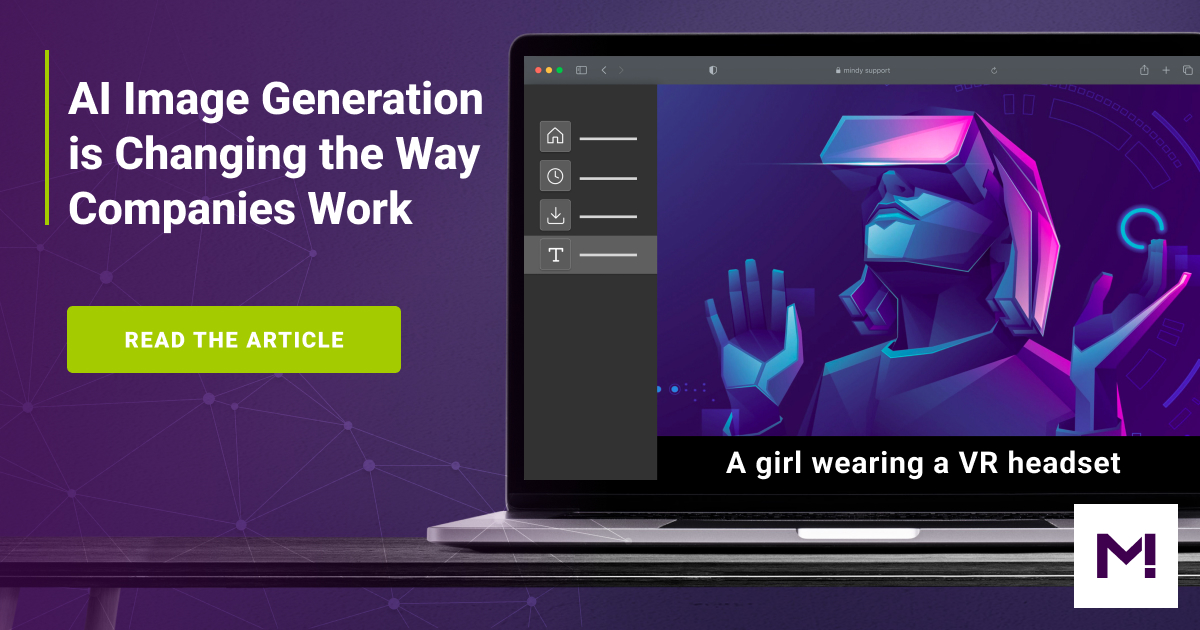This screenshot has height=630, width=1200.
Task: Open the tab overview control
Action: (x=1189, y=70)
